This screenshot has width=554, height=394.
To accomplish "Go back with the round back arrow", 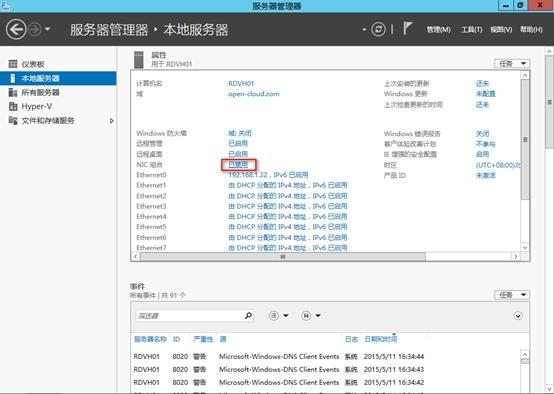I will point(16,29).
